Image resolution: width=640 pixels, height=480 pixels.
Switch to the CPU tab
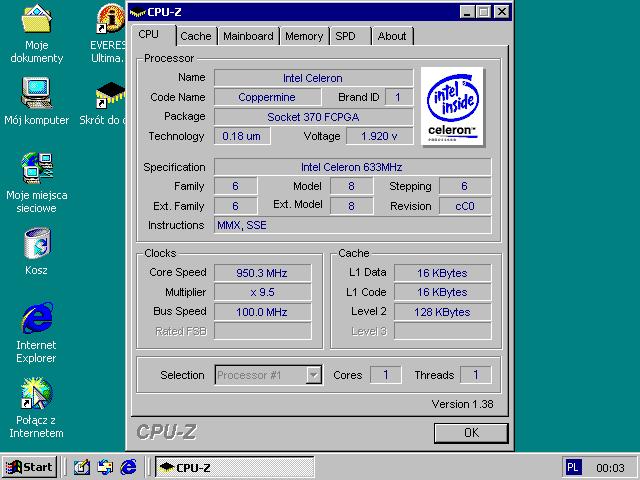153,35
